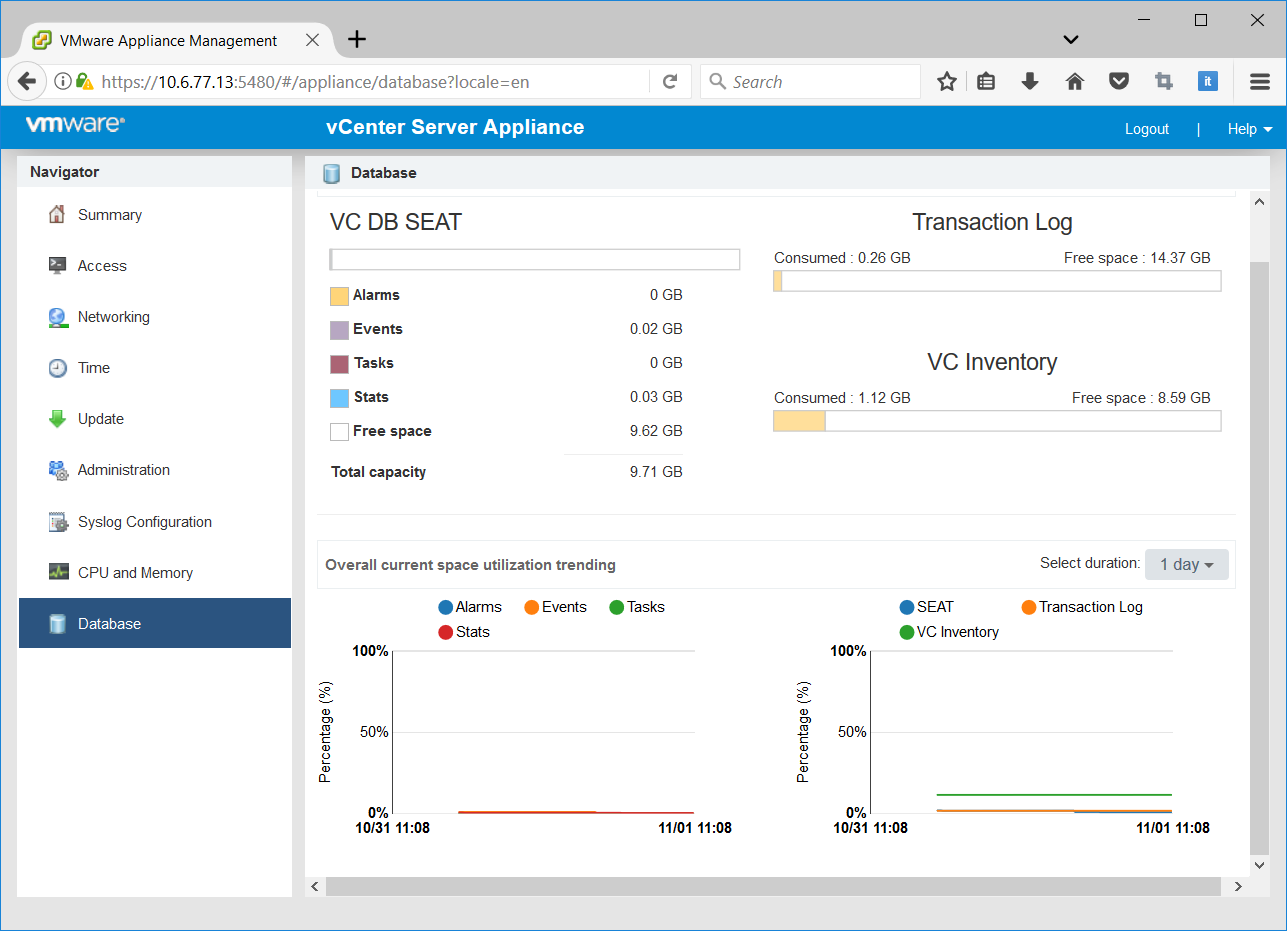Close the VMware Appliance Management tab
1287x931 pixels.
(312, 41)
